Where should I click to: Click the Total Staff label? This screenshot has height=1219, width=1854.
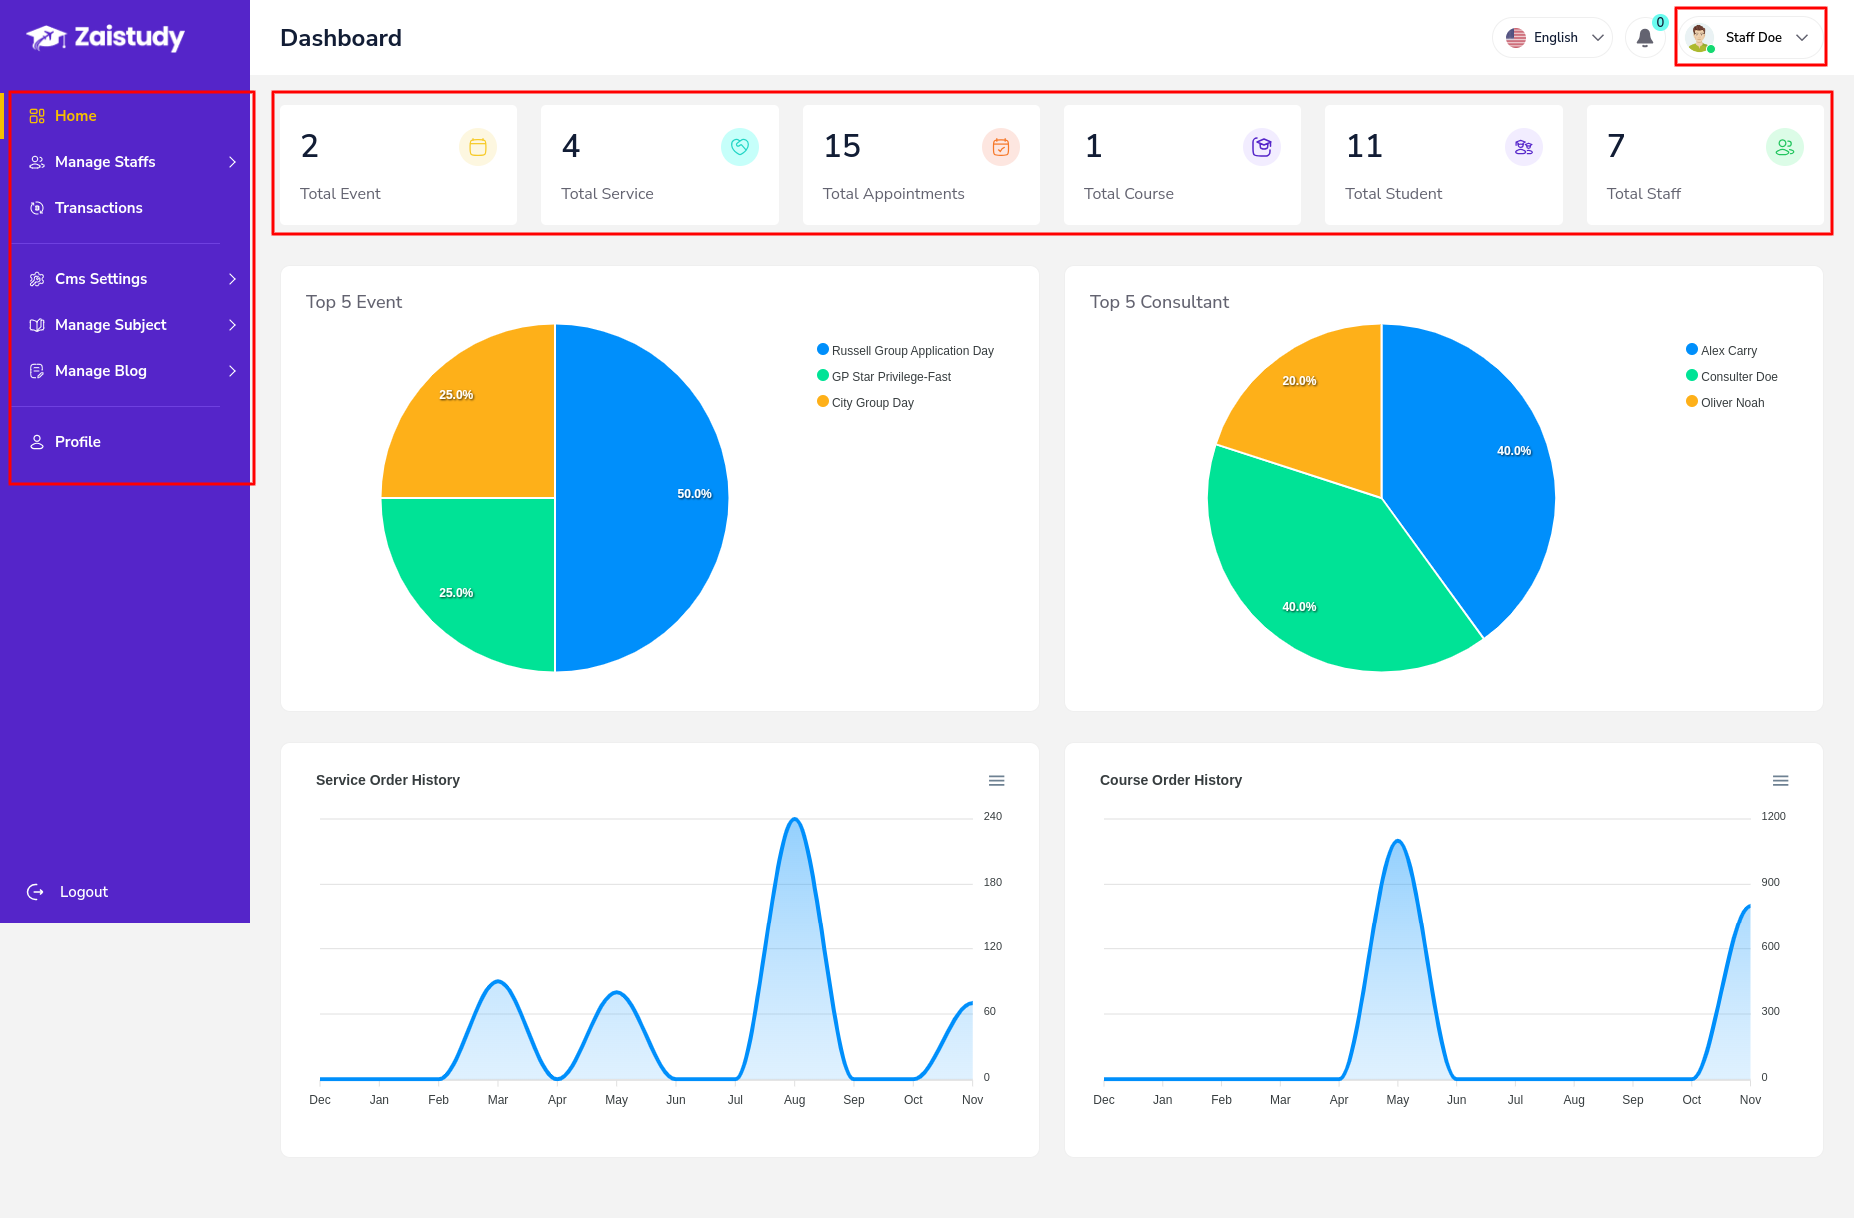pyautogui.click(x=1644, y=194)
